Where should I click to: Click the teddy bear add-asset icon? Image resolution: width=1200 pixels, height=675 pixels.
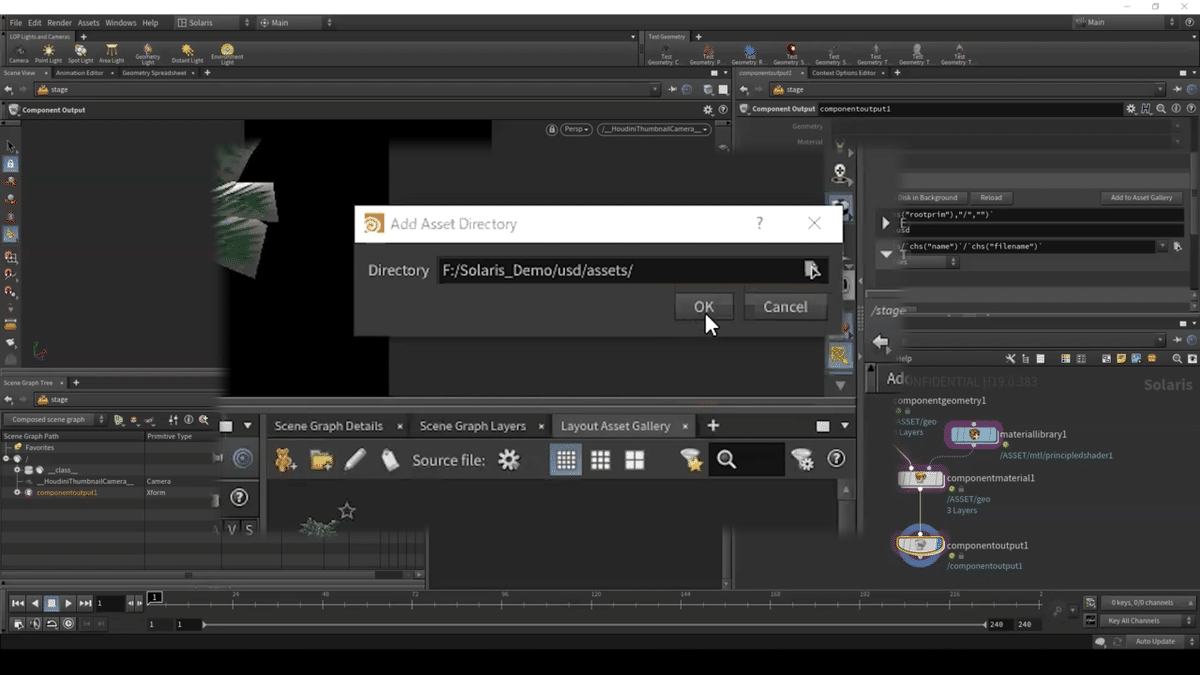point(285,460)
